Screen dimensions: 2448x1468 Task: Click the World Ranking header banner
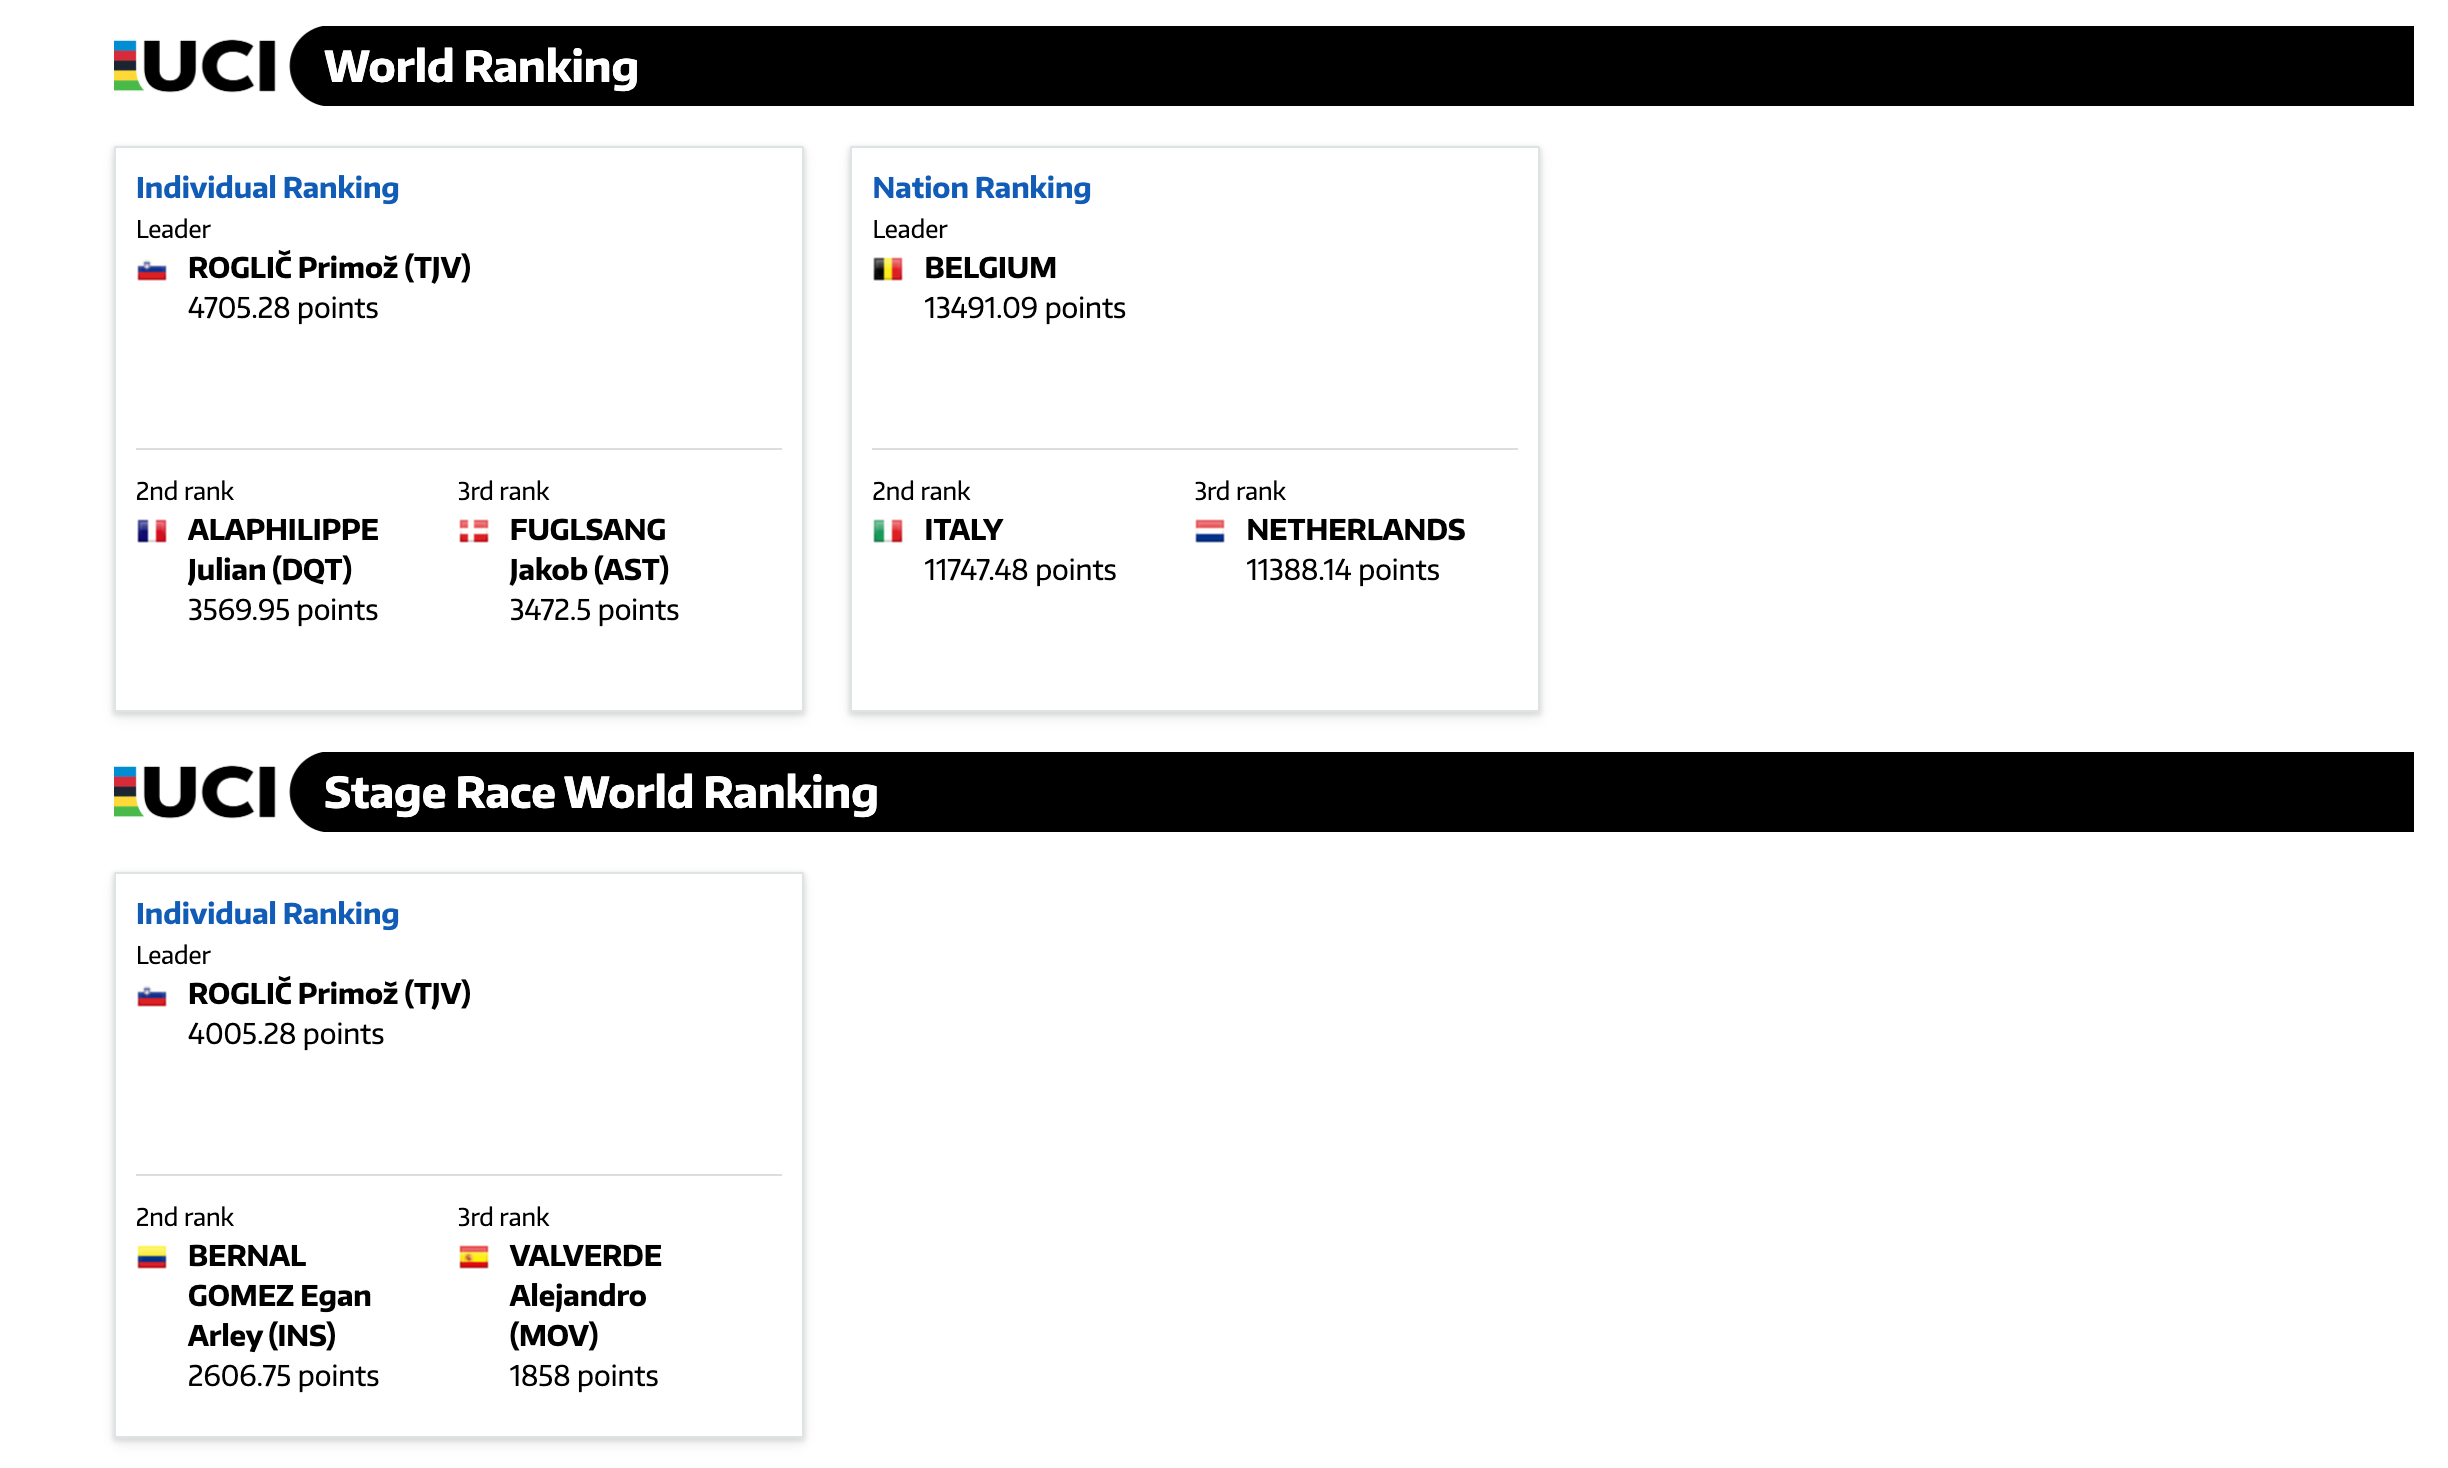pos(1352,66)
